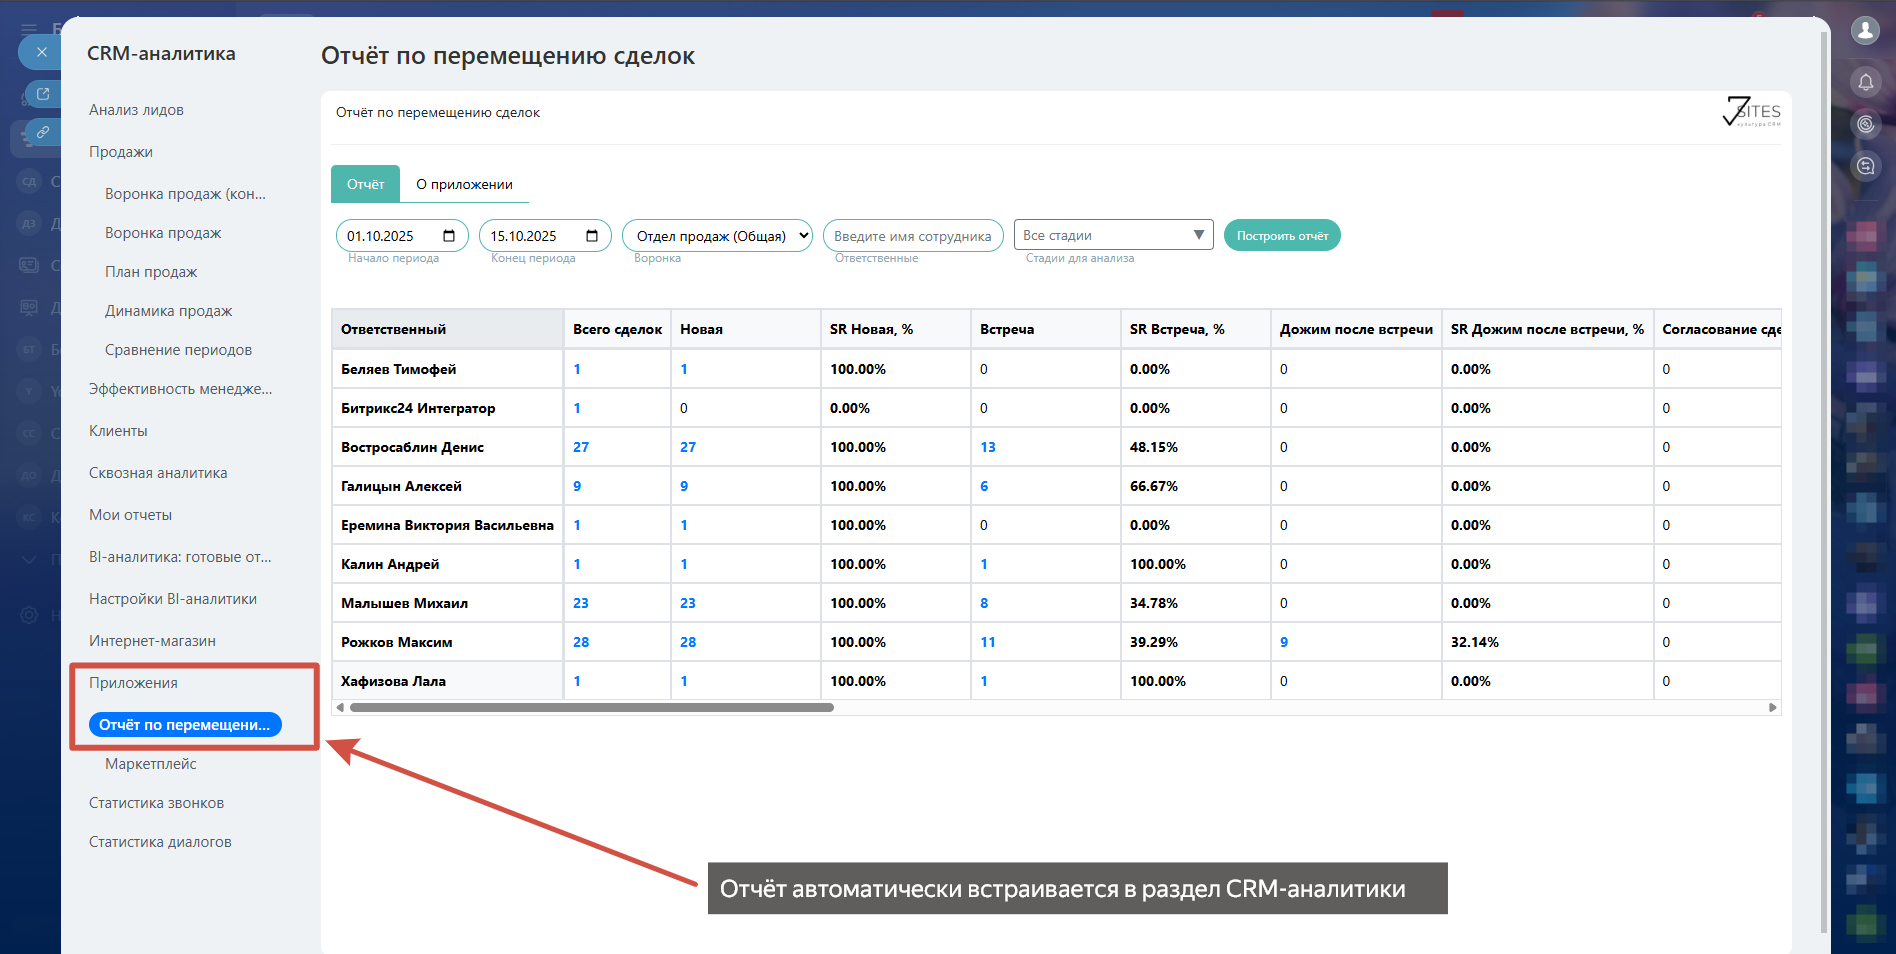
Task: Open the report in a new window
Action: 43,94
